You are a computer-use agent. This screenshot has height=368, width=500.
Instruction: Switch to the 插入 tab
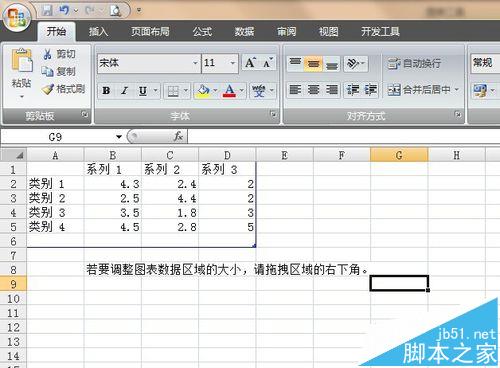pos(98,31)
